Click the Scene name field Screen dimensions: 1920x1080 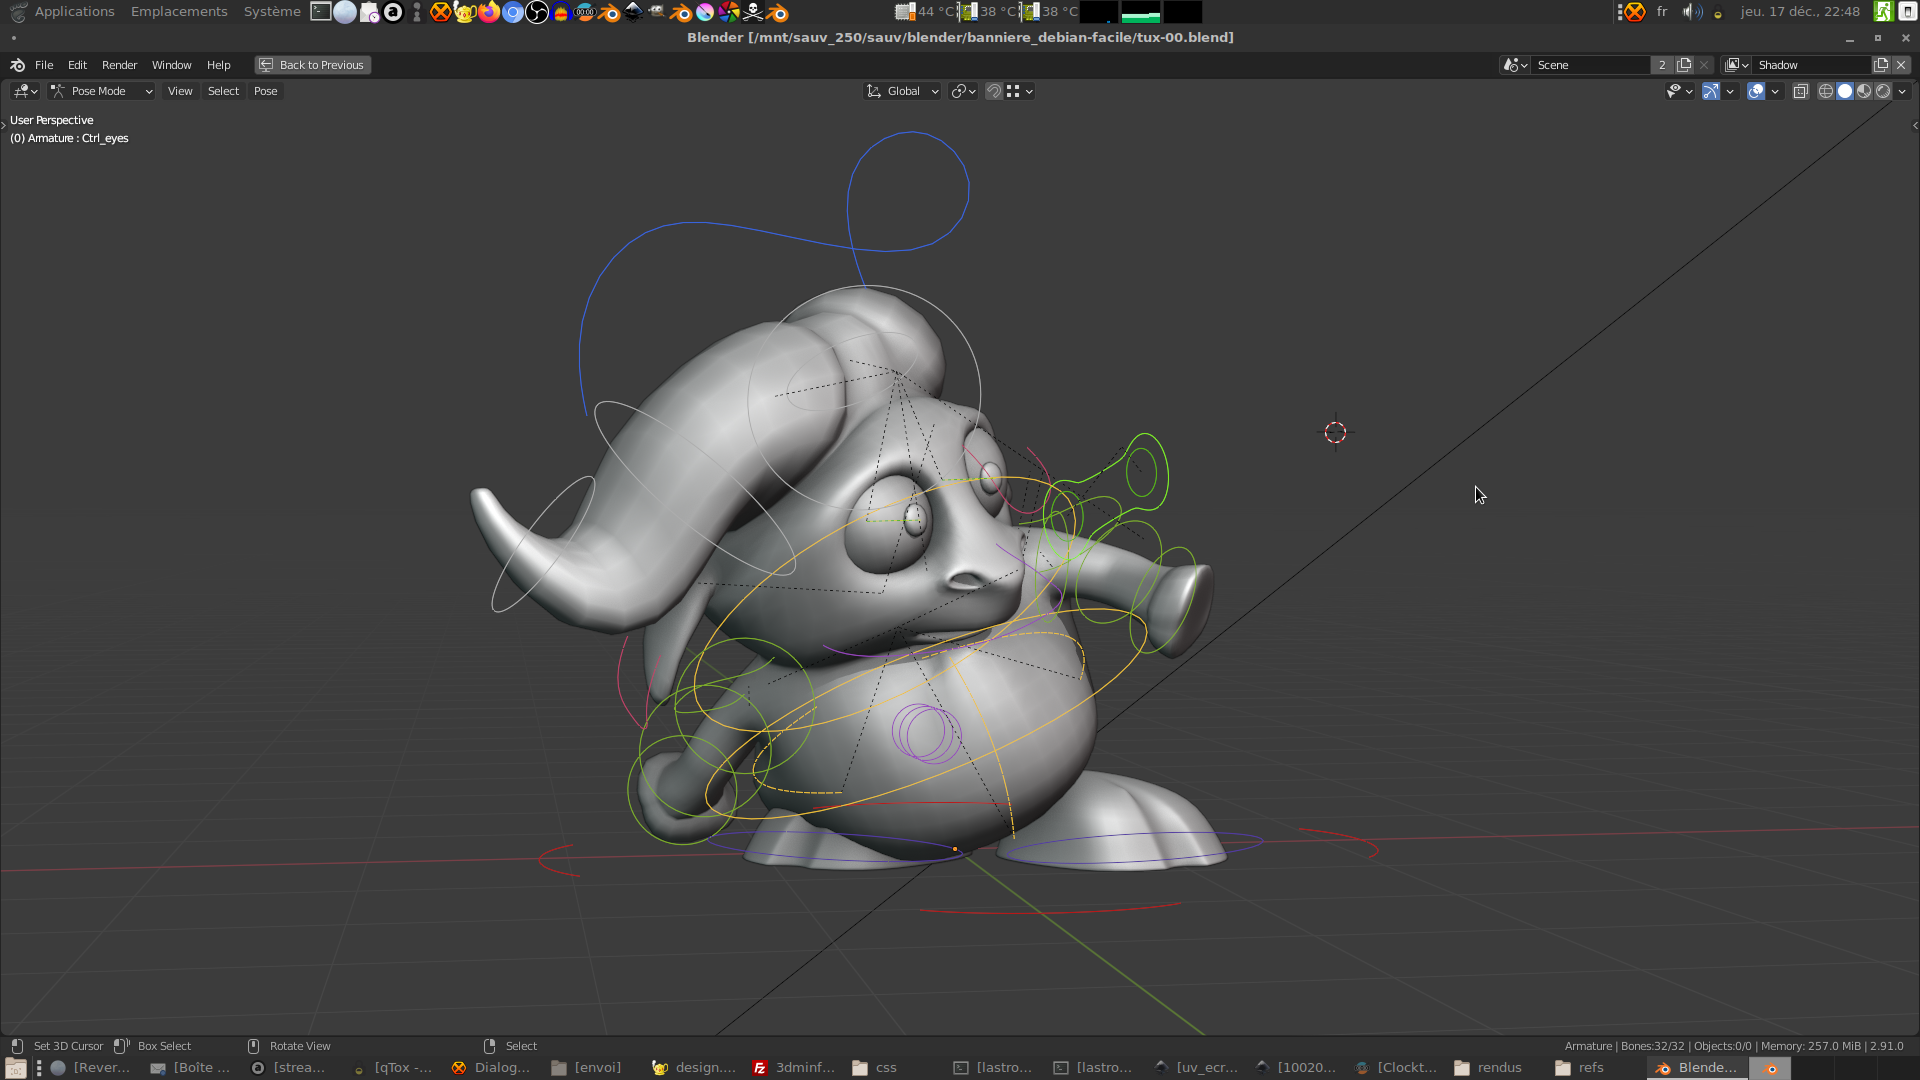1590,65
